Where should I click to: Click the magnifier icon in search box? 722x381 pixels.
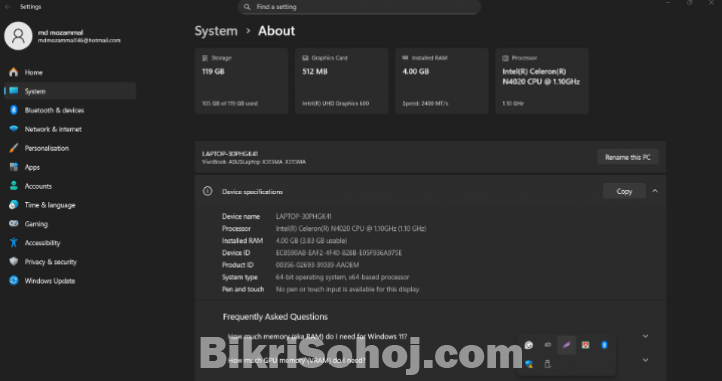(247, 6)
